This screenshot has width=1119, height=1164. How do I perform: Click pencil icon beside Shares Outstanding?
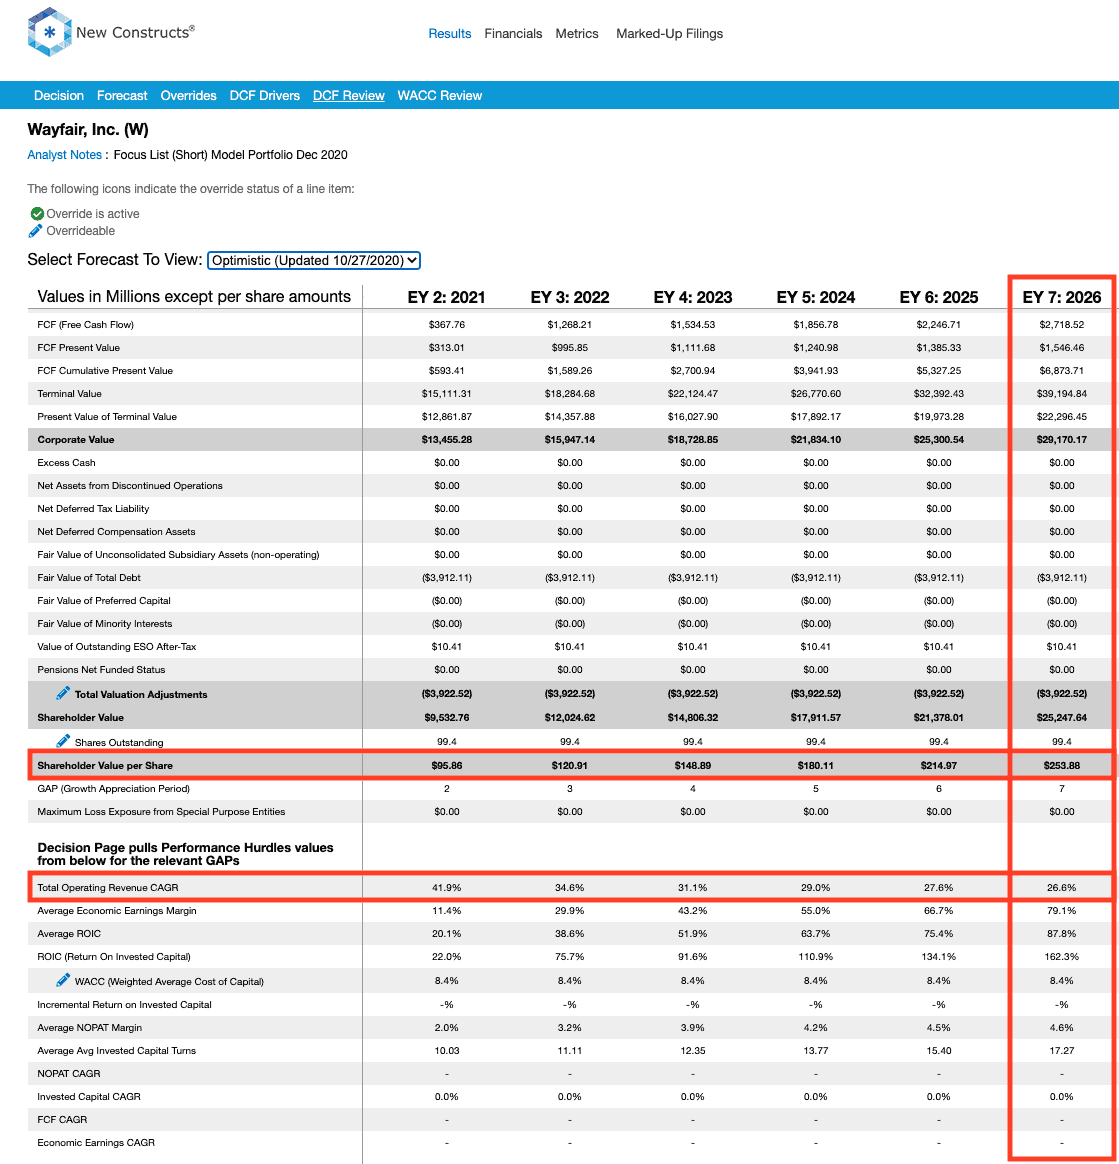[63, 741]
